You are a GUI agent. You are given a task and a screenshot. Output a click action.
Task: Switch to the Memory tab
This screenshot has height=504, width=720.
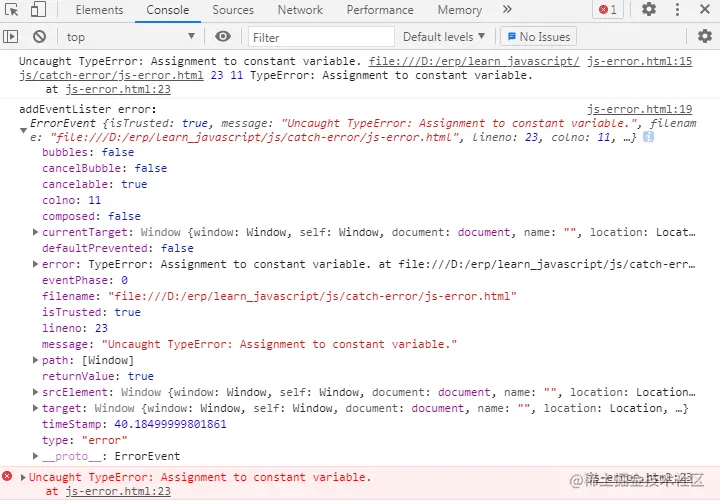460,10
